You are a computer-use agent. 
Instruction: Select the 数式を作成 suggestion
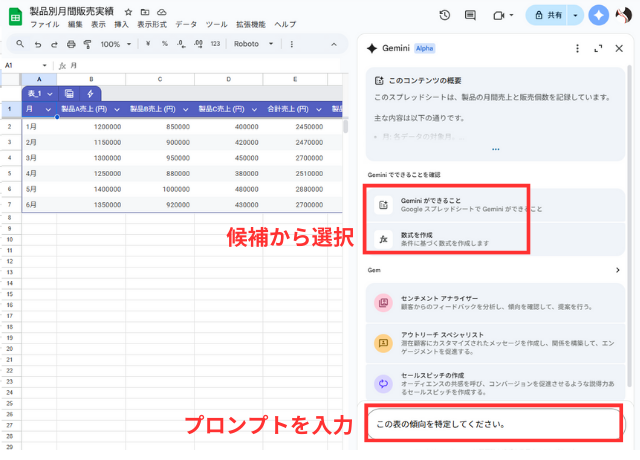(496, 239)
